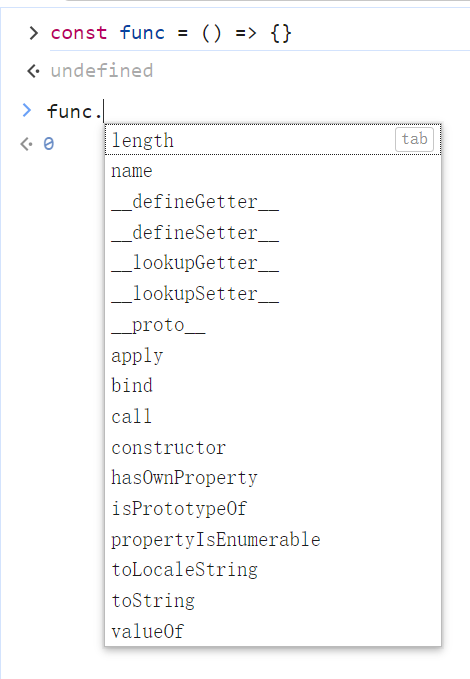This screenshot has height=679, width=470.
Task: Pick isPrototypeOf from autocomplete
Action: pos(273,509)
